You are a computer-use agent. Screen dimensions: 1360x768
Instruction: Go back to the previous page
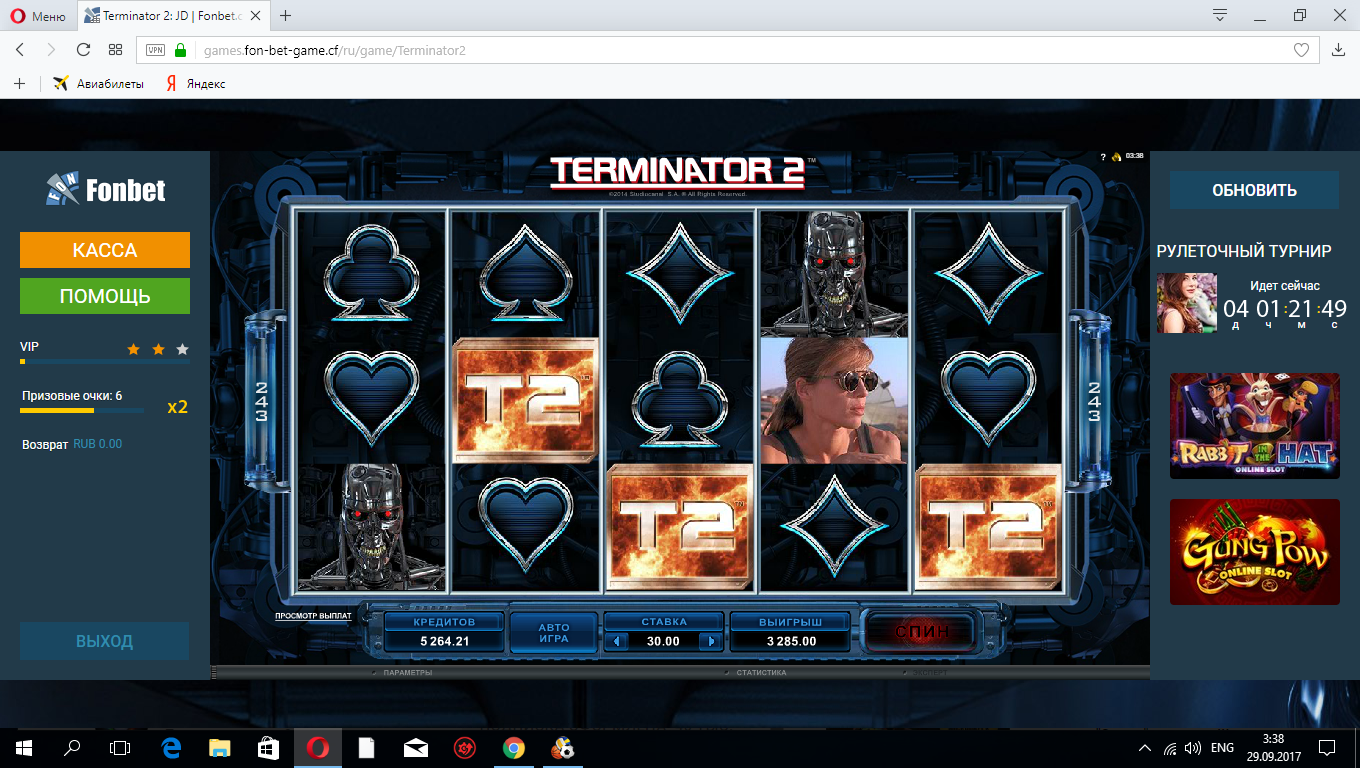[20, 50]
